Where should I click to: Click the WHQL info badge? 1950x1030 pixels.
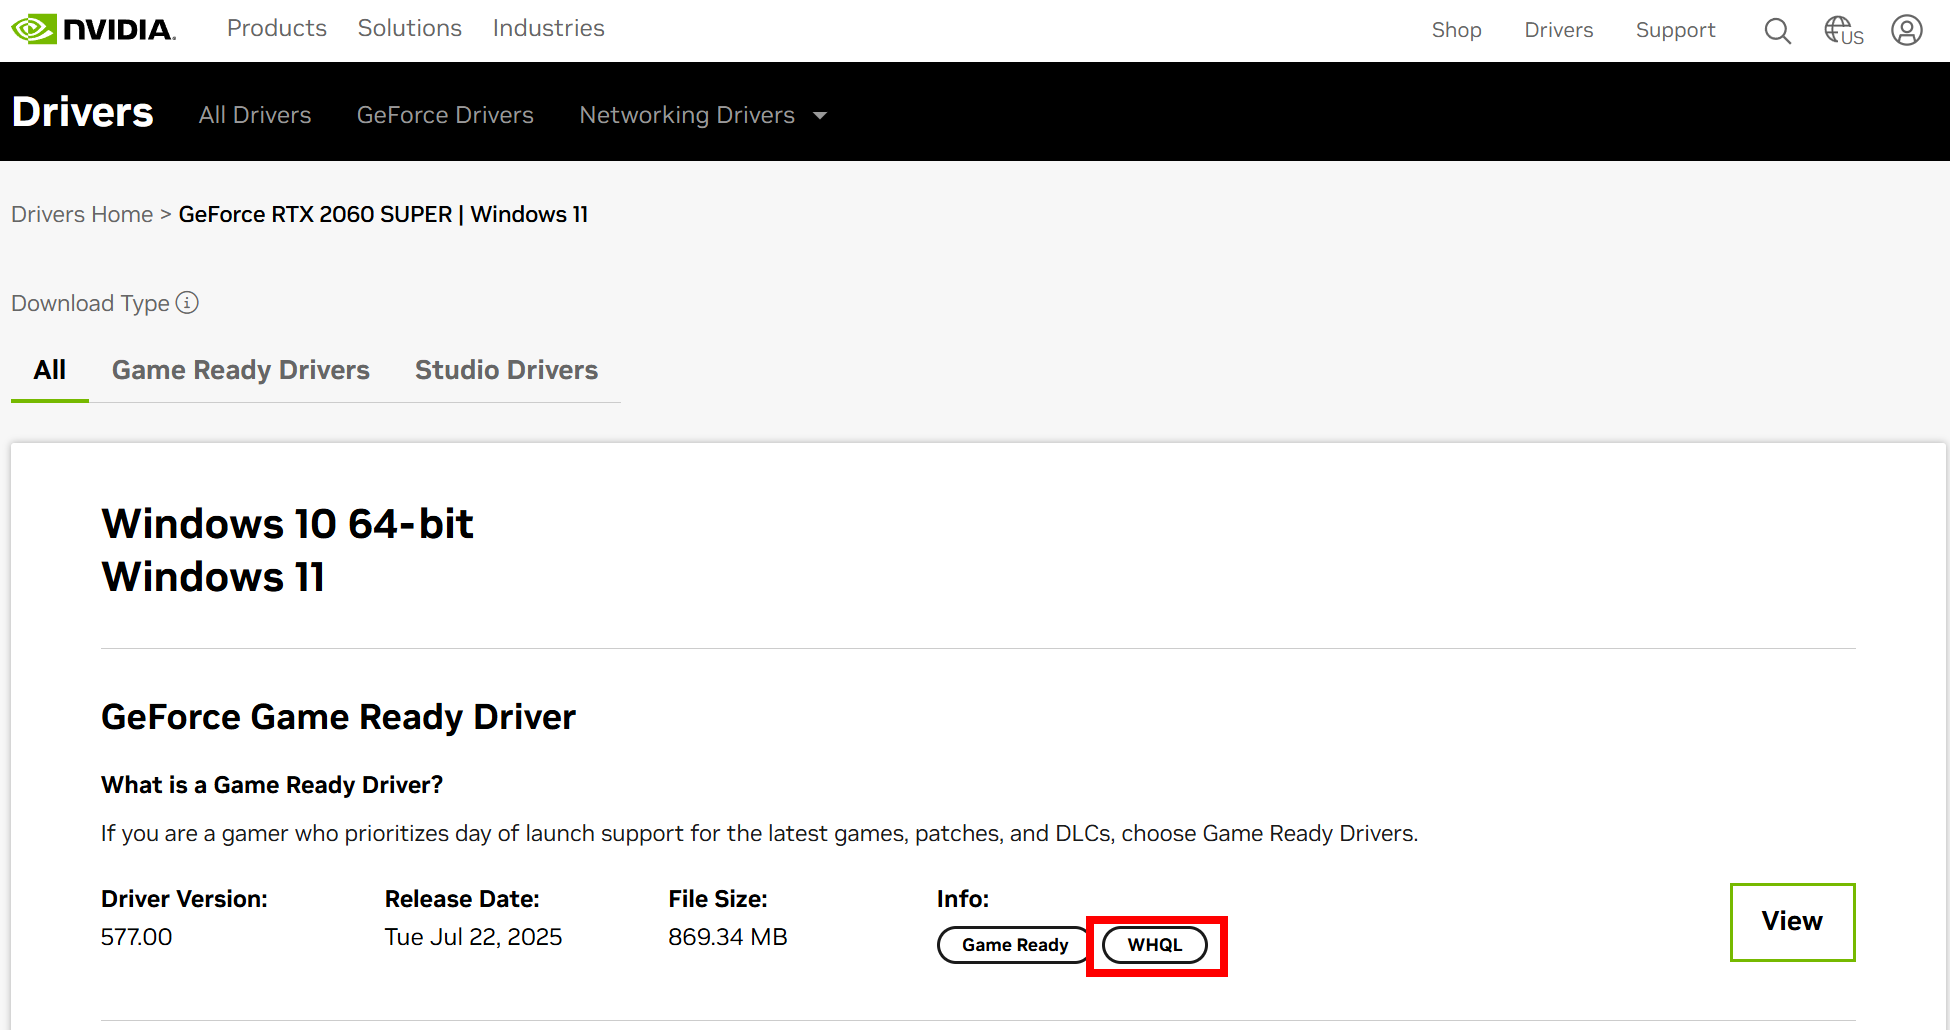pos(1154,945)
